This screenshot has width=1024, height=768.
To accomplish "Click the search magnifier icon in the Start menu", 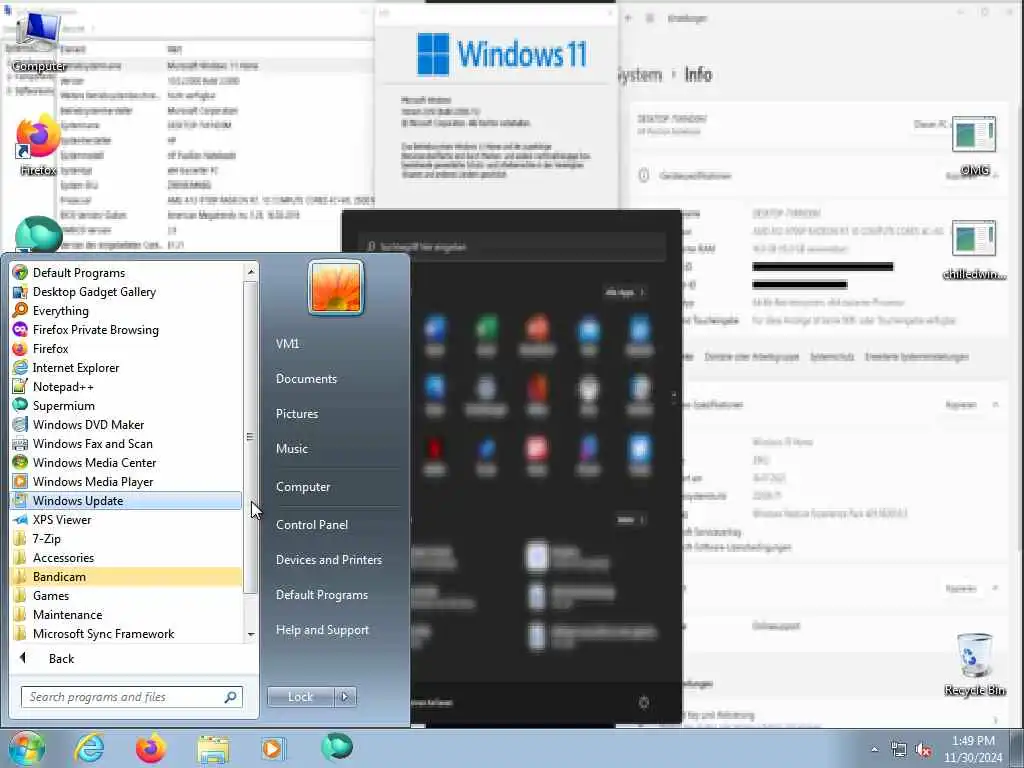I will point(230,697).
